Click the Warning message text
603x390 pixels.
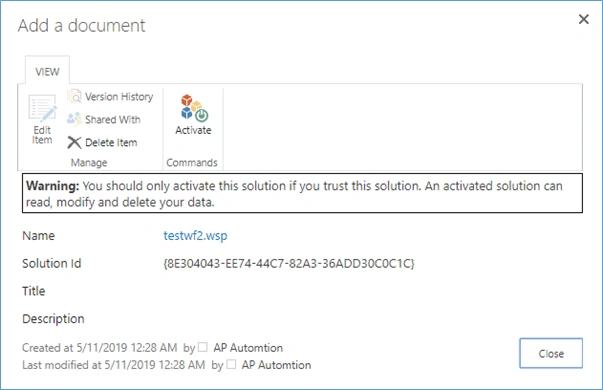tap(302, 193)
